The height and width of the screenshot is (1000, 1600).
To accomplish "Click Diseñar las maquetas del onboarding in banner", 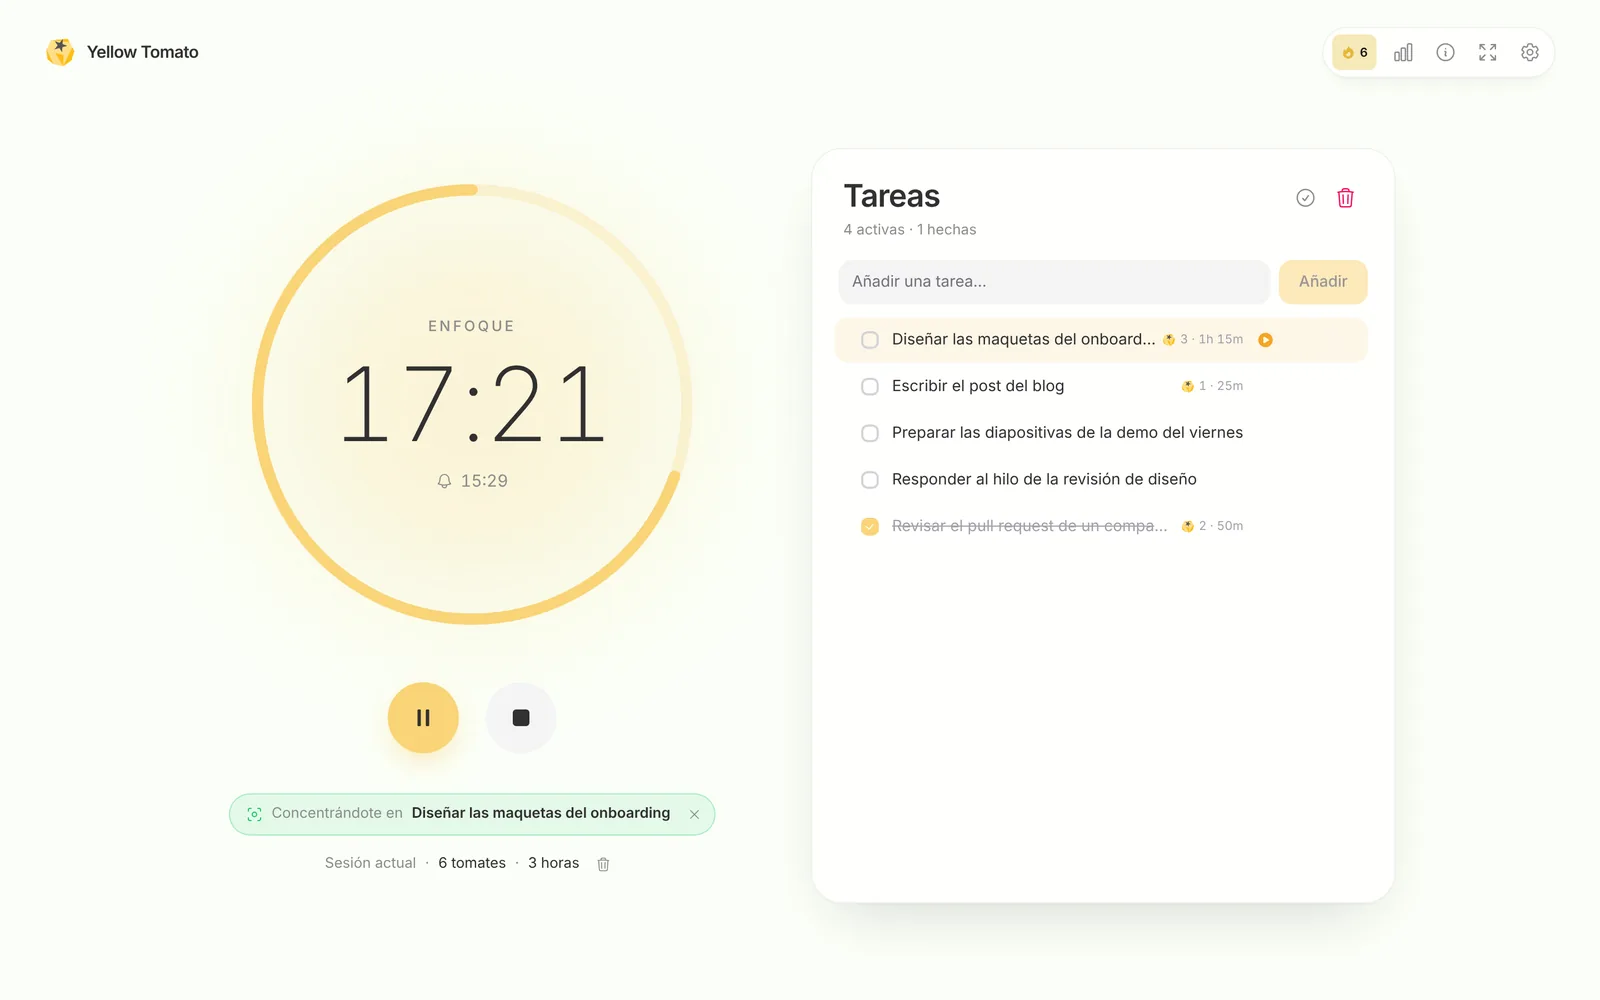I will 541,813.
